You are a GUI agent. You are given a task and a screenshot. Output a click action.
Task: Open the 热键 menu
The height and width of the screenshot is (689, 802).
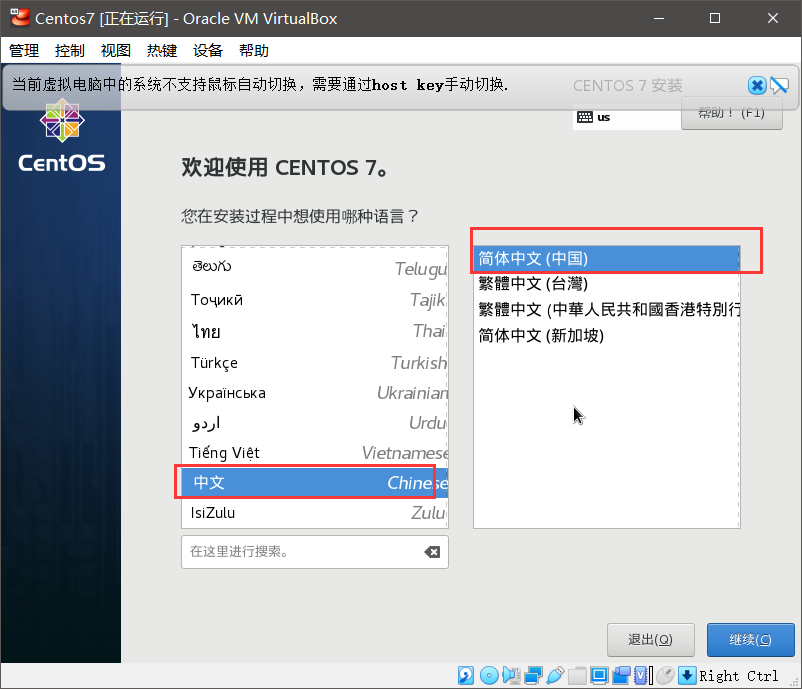click(162, 51)
